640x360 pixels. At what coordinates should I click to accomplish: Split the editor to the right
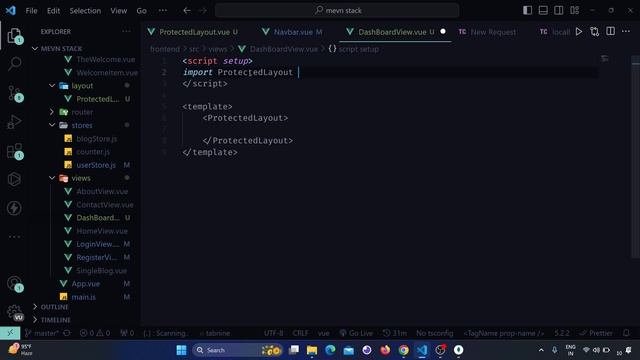(610, 31)
